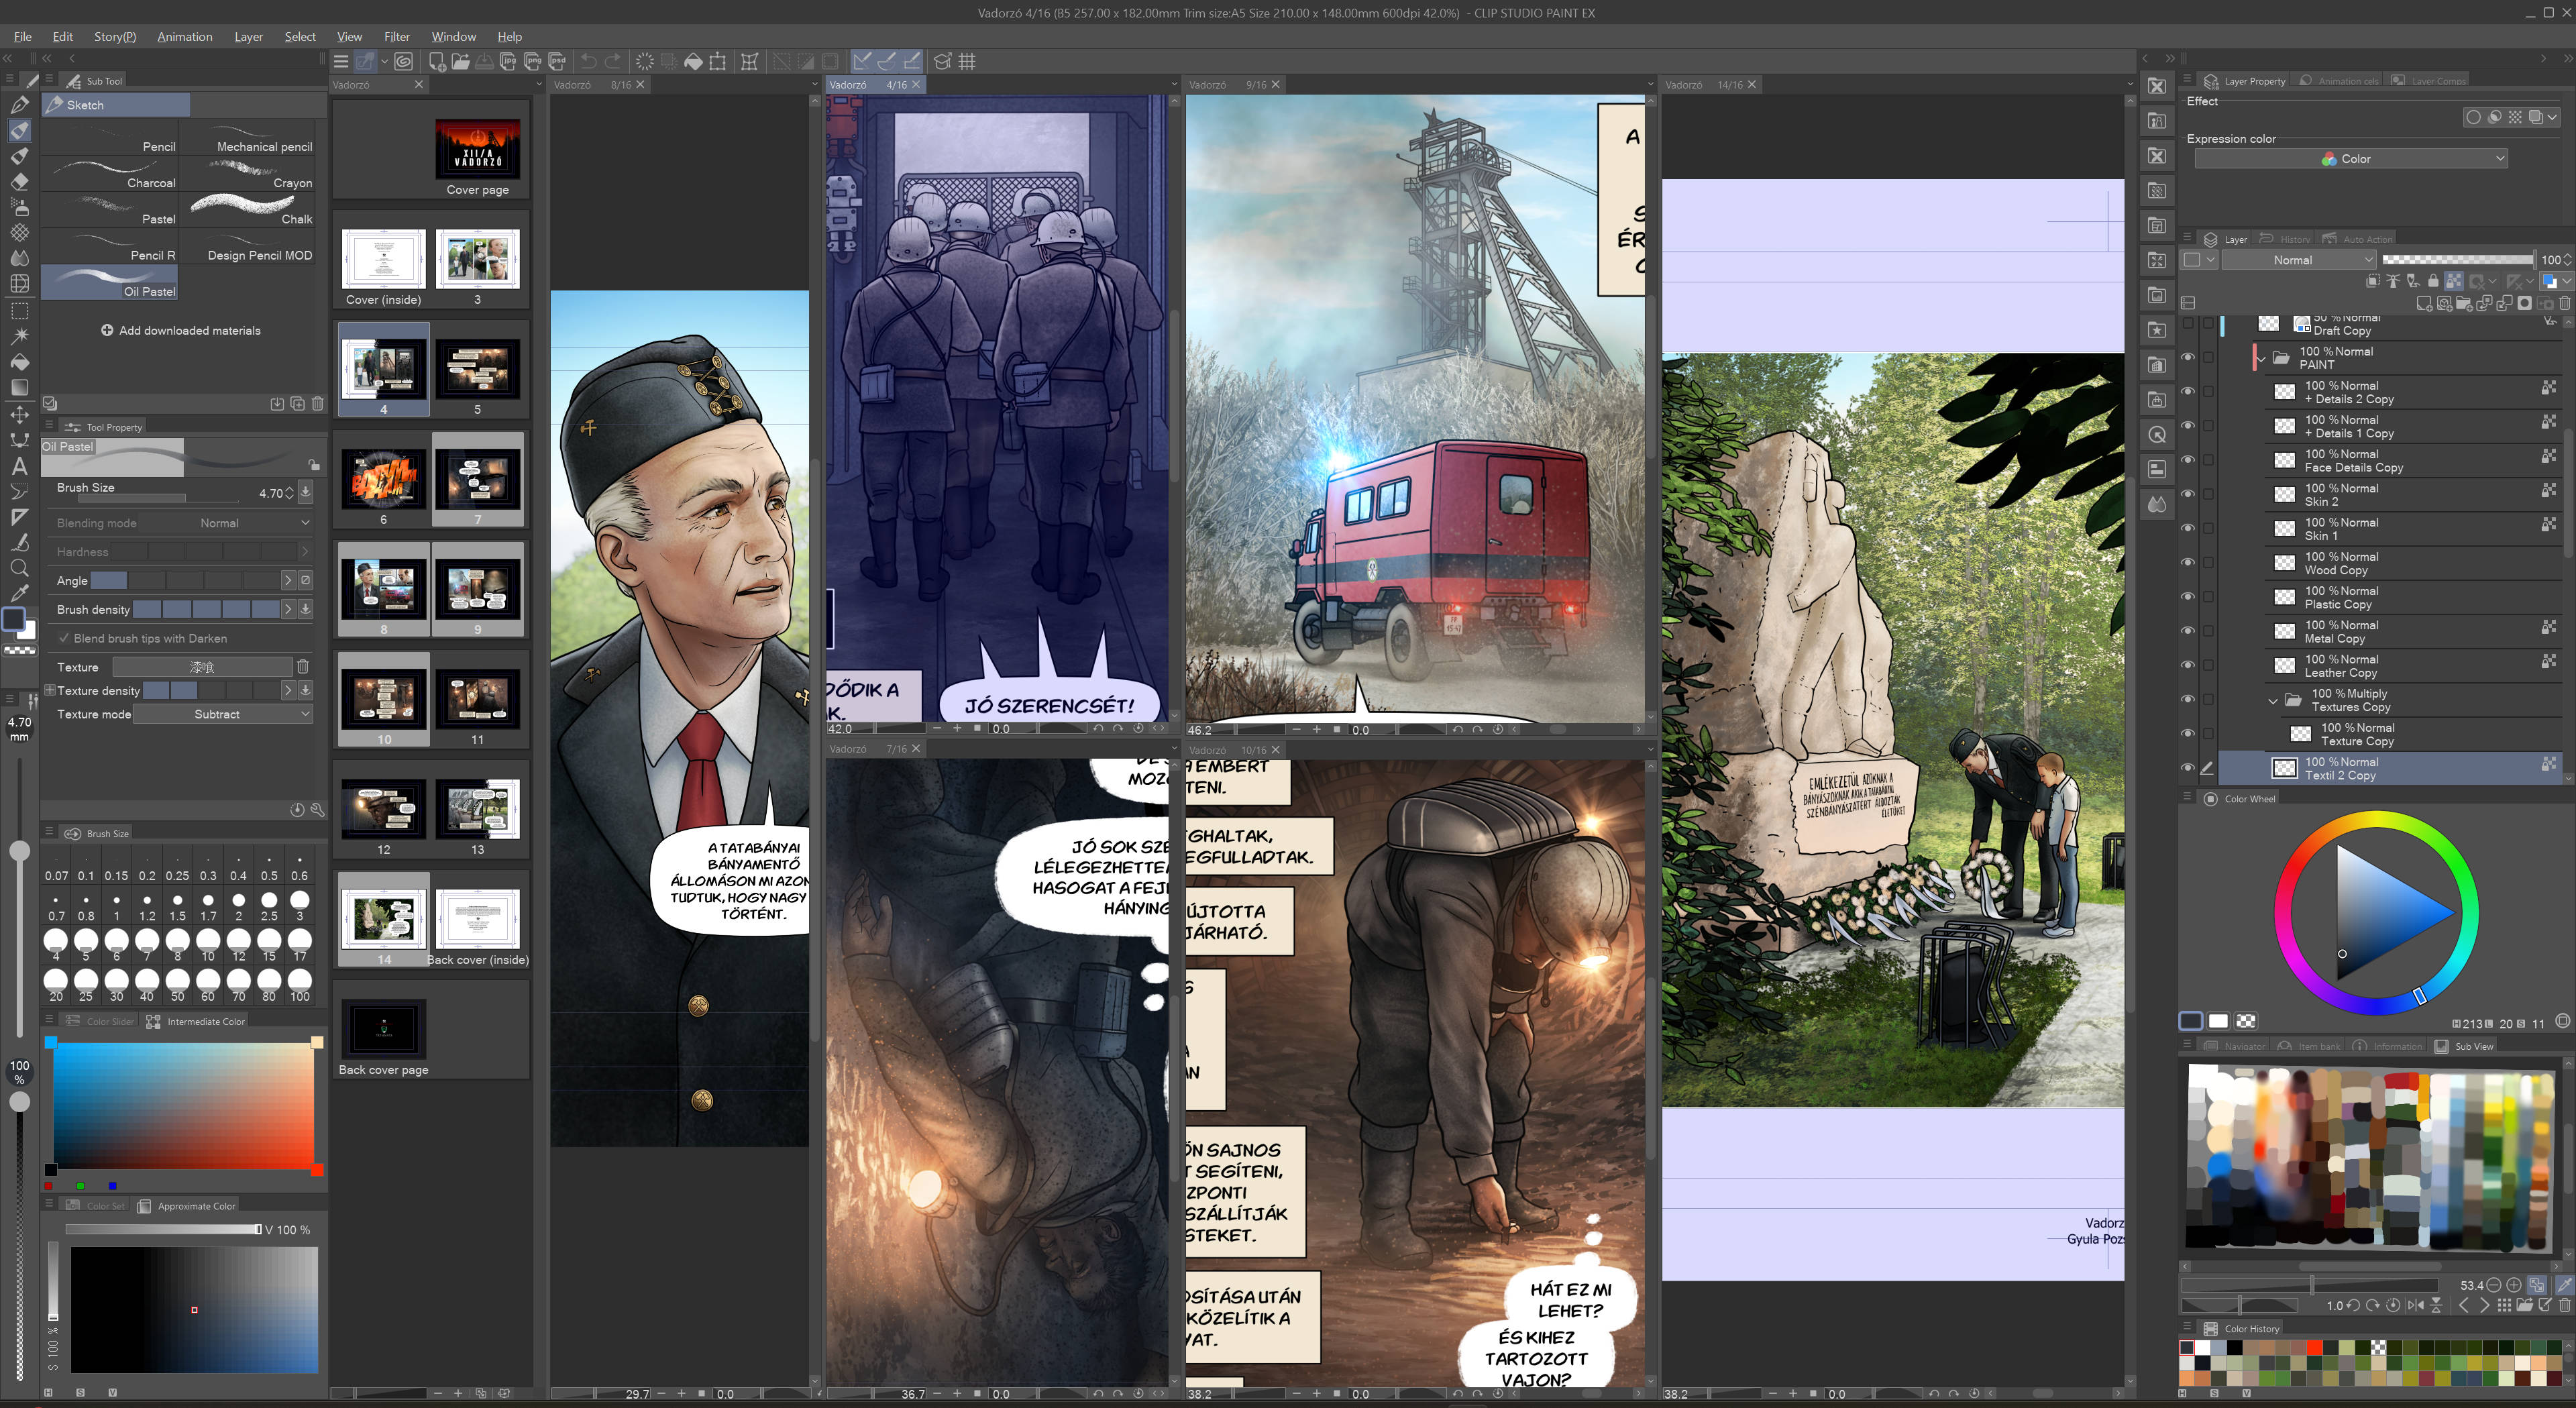Image resolution: width=2576 pixels, height=1408 pixels.
Task: Select the Gradient tool
Action: click(19, 387)
